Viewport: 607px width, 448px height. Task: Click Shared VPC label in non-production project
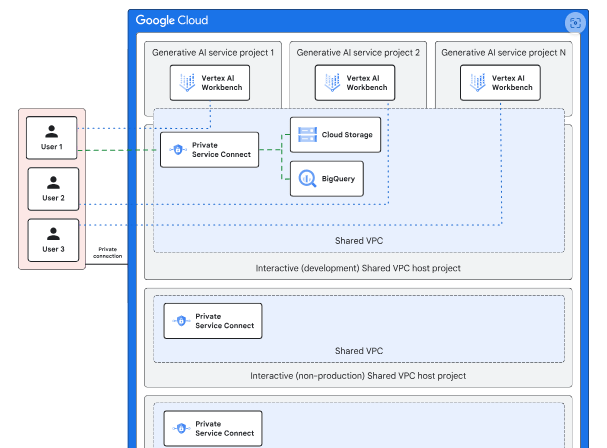tap(358, 351)
